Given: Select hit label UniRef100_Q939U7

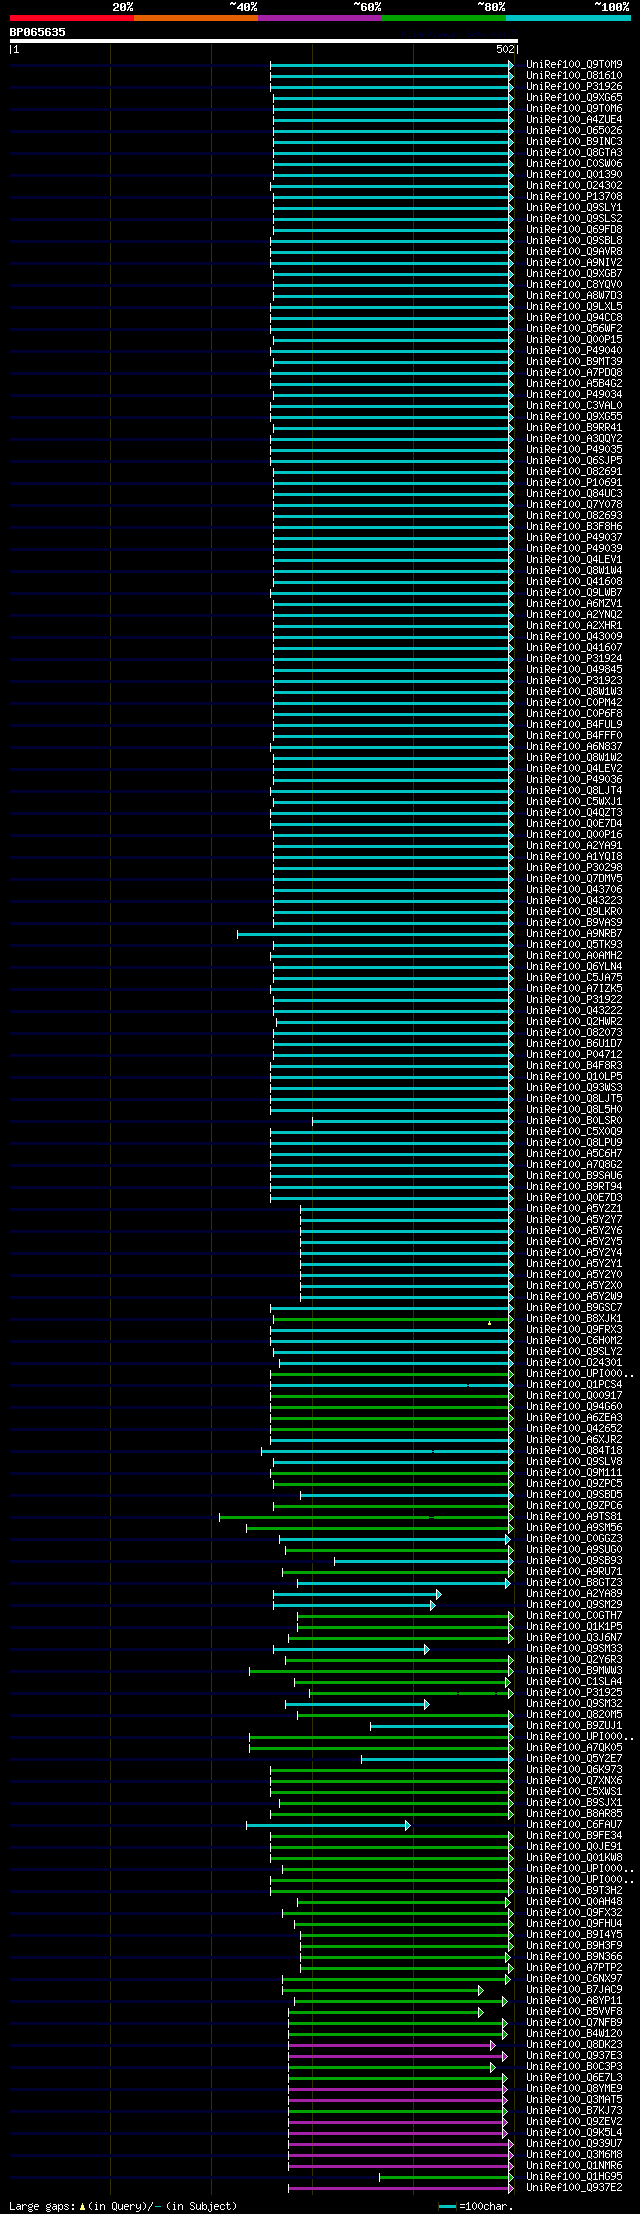Looking at the screenshot, I should pyautogui.click(x=574, y=2144).
